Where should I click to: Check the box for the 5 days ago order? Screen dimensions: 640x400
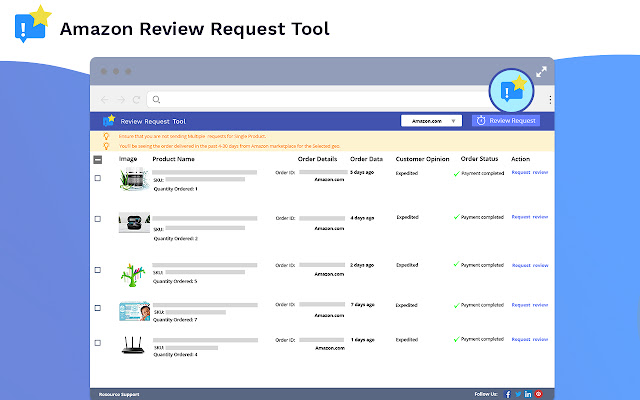pyautogui.click(x=98, y=178)
